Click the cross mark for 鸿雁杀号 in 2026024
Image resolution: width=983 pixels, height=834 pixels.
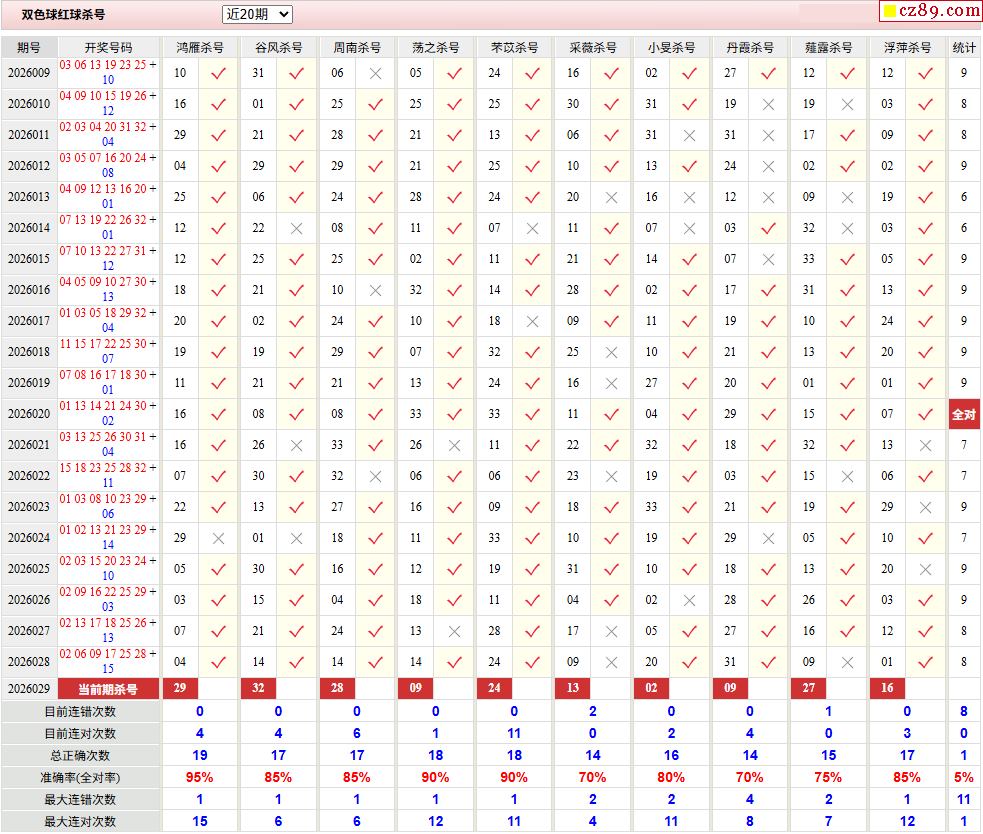218,538
